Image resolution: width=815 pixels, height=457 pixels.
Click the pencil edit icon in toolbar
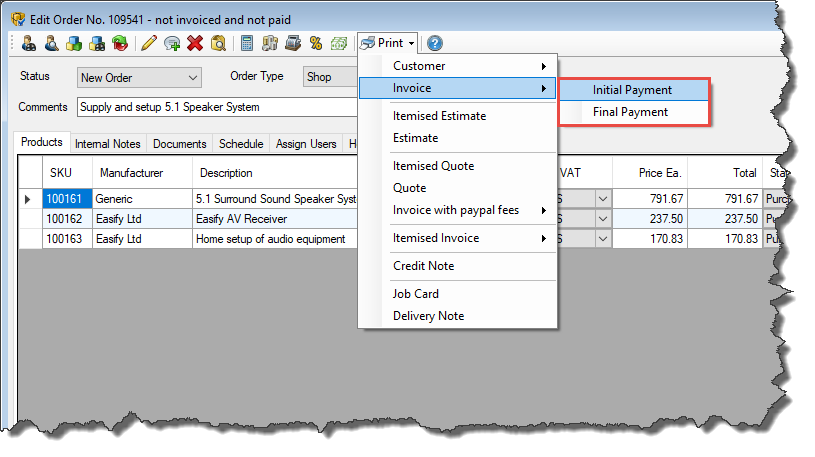(x=149, y=43)
